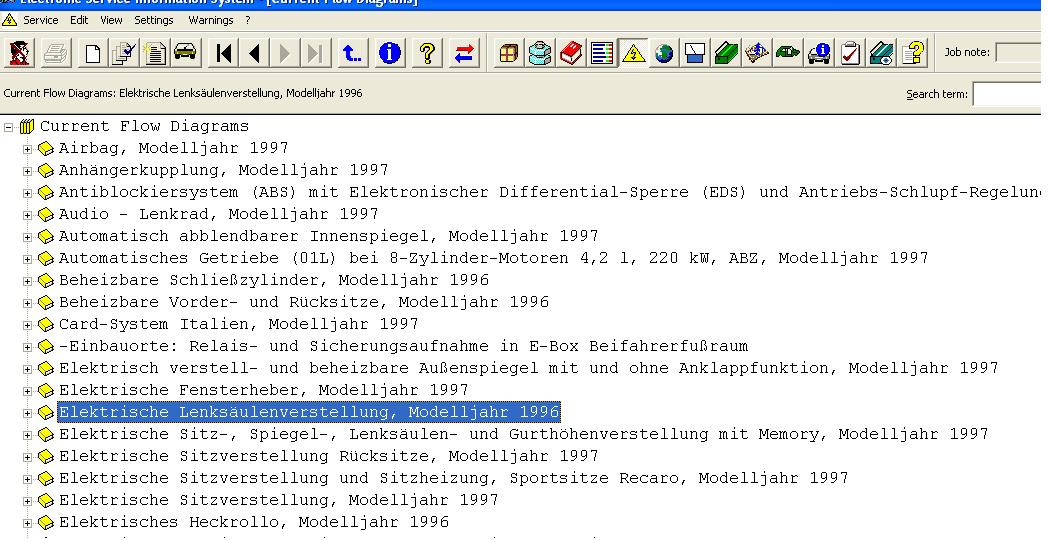Screen dimensions: 1049x540
Task: Select the current flow diagrams lightning icon
Action: tap(633, 53)
